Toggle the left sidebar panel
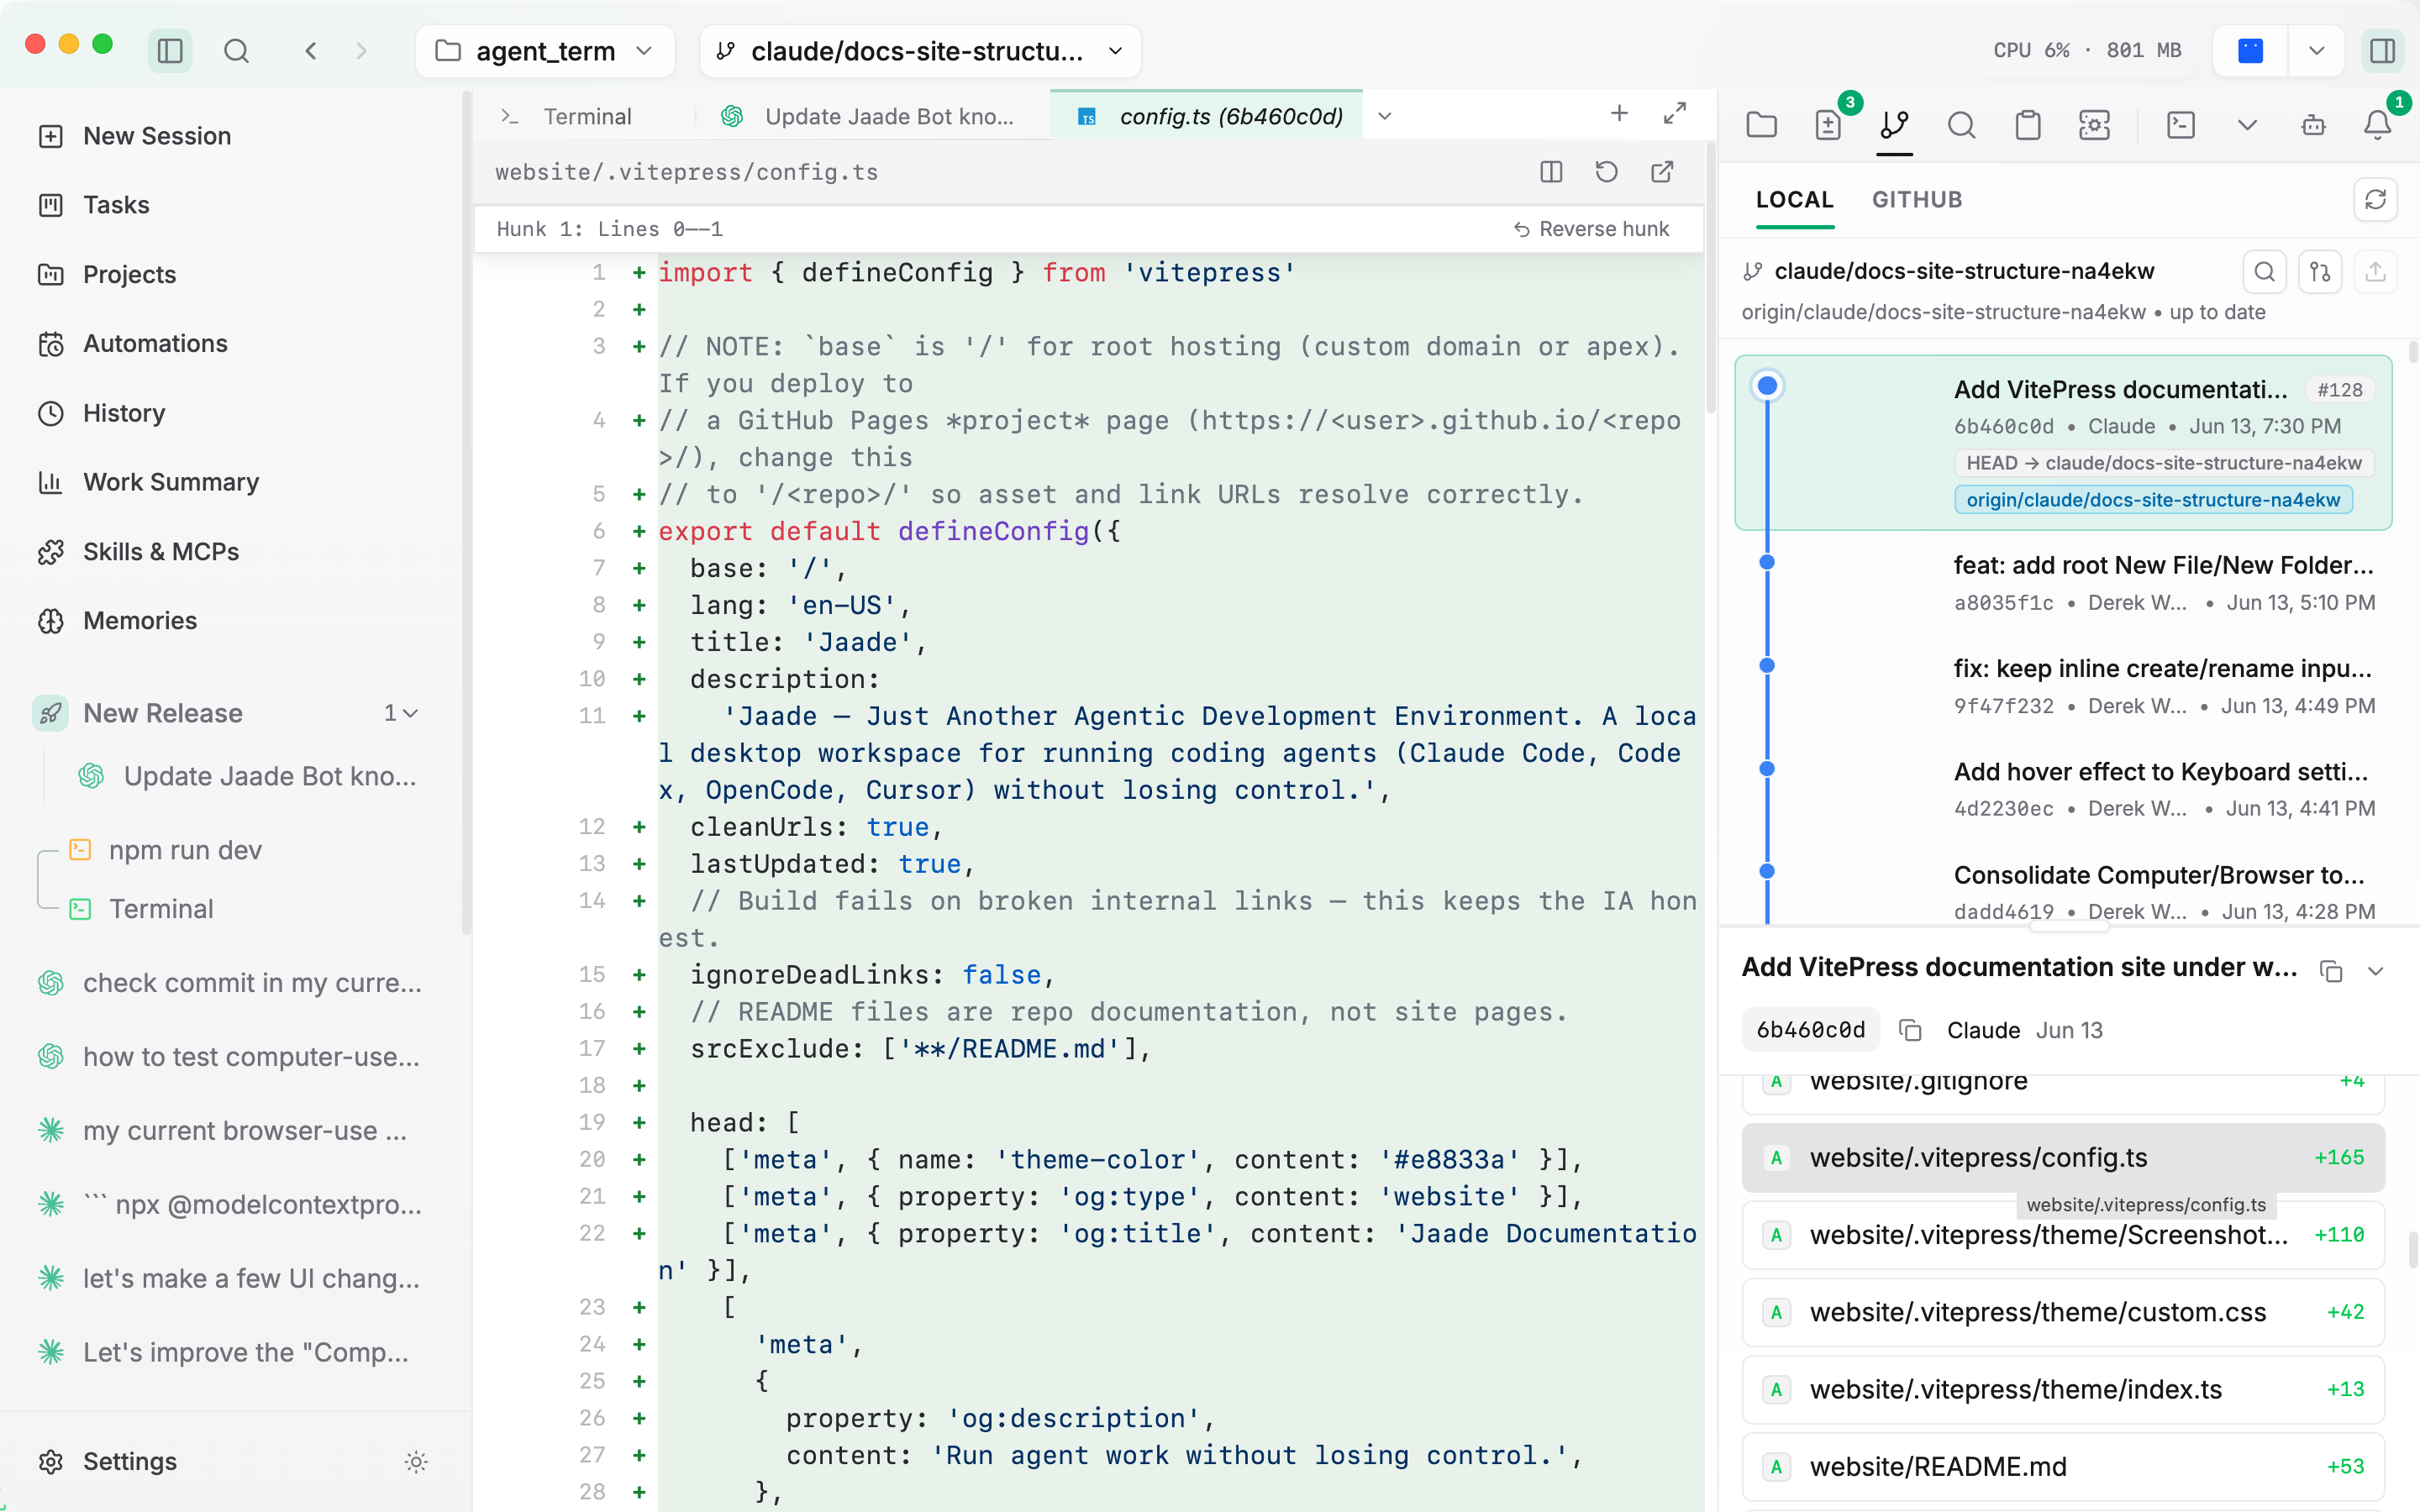 170,50
